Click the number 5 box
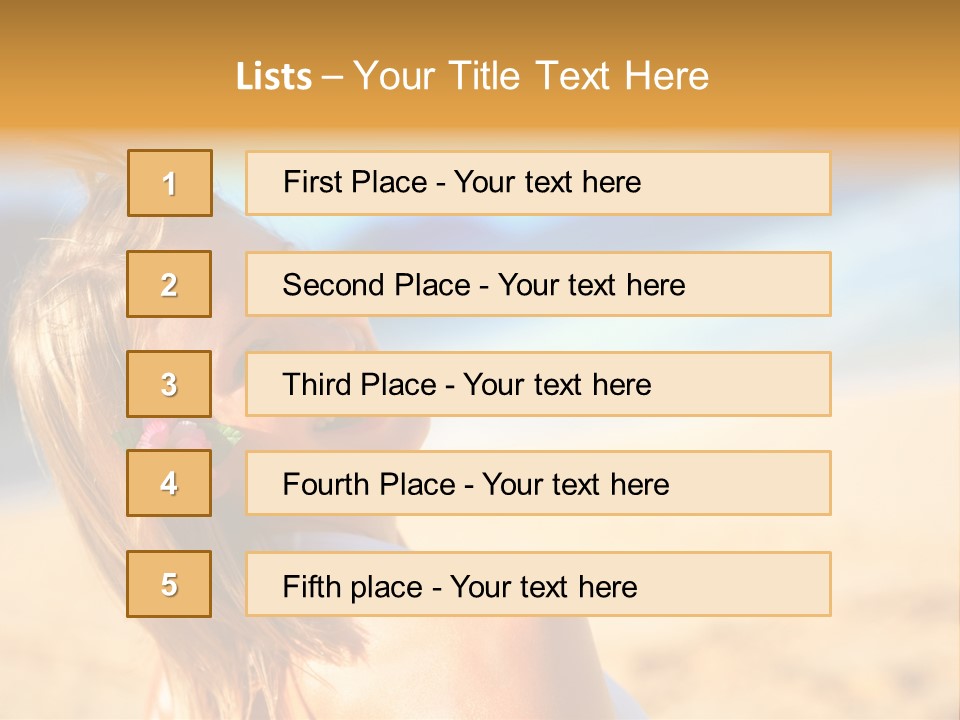This screenshot has height=720, width=960. tap(169, 584)
